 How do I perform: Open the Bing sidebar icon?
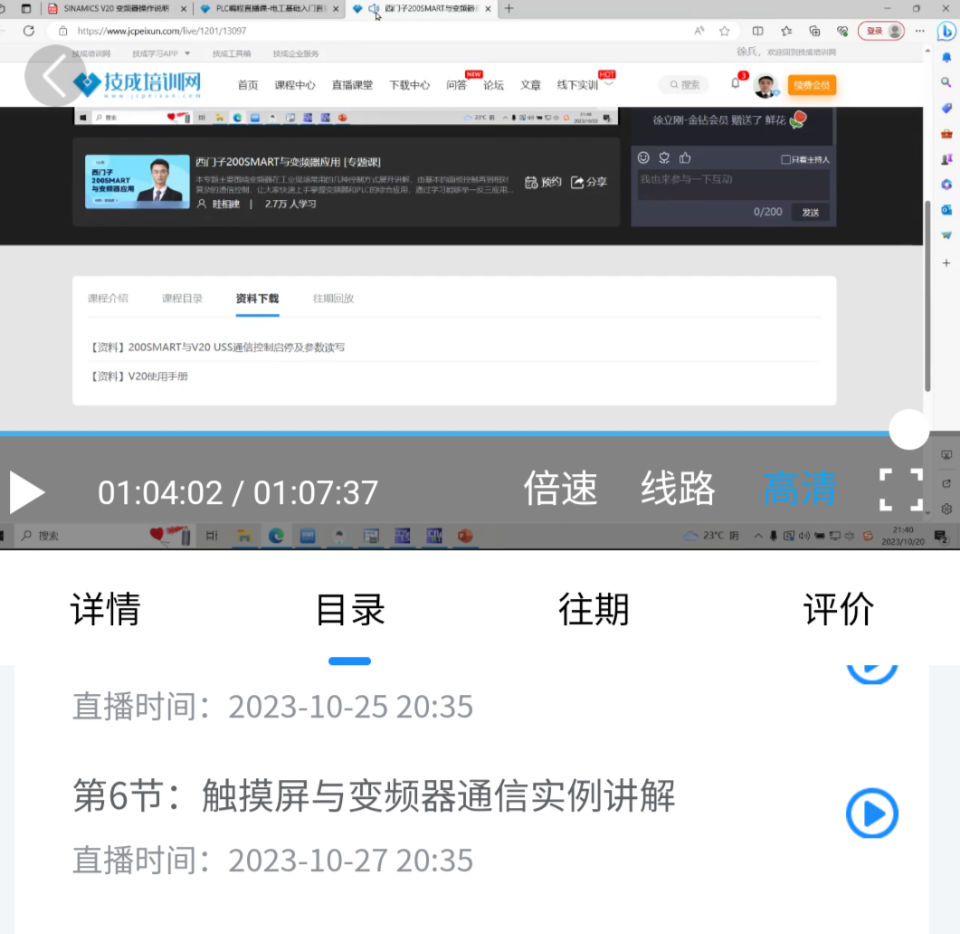point(947,31)
